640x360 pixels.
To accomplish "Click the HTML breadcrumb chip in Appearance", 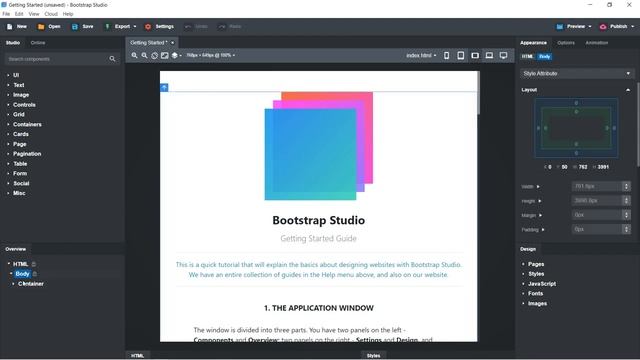I will [527, 56].
